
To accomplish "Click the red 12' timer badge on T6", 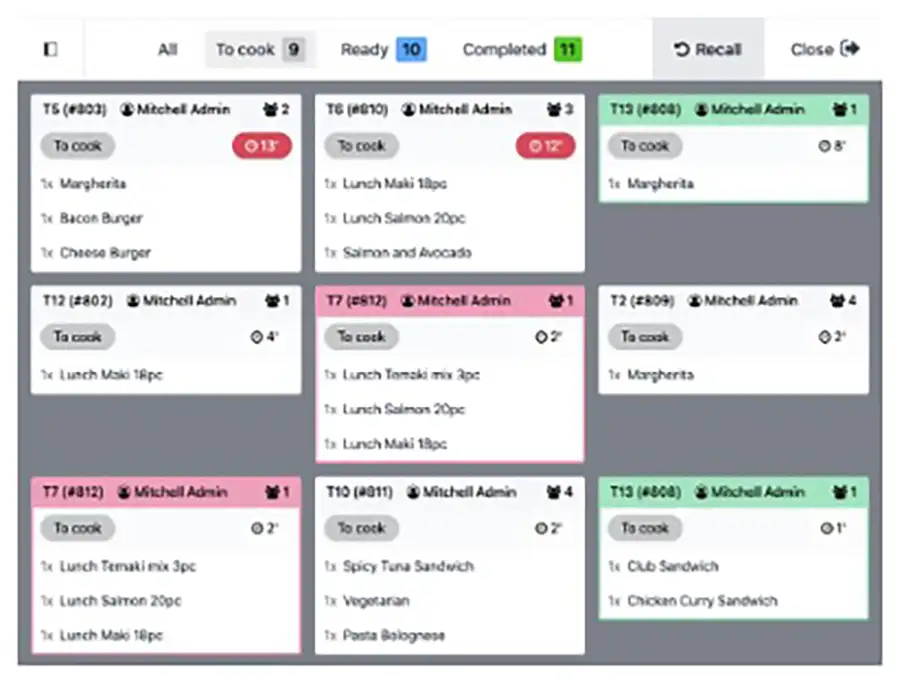I will (x=545, y=146).
